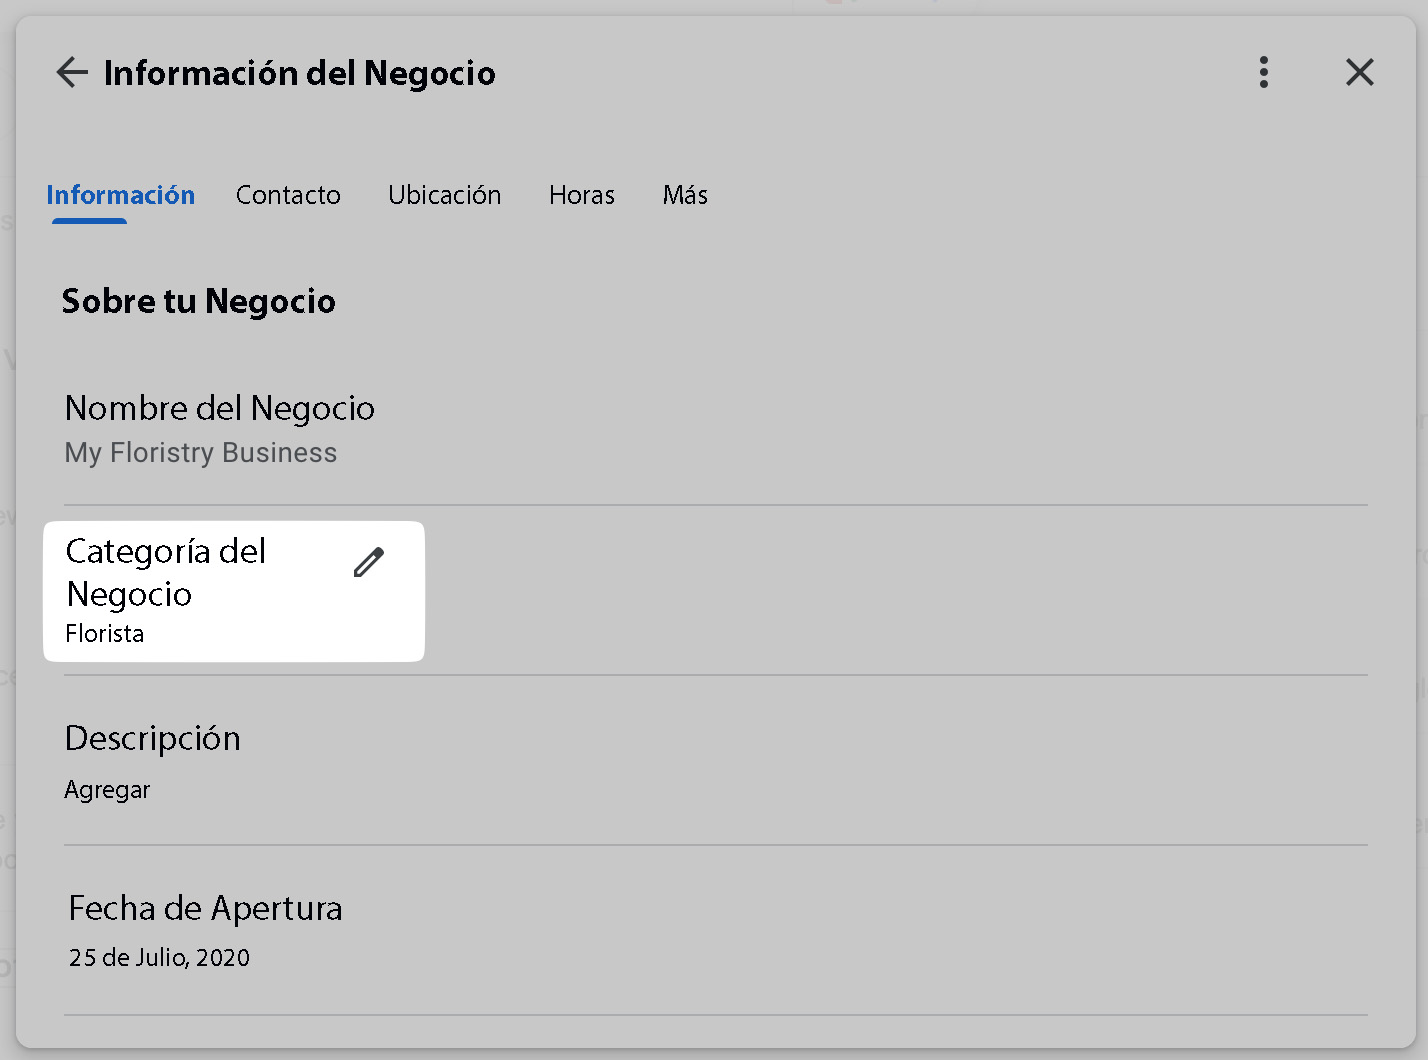Screen dimensions: 1428x1060
Task: Click the Nombre del Negocio label
Action: [x=220, y=408]
